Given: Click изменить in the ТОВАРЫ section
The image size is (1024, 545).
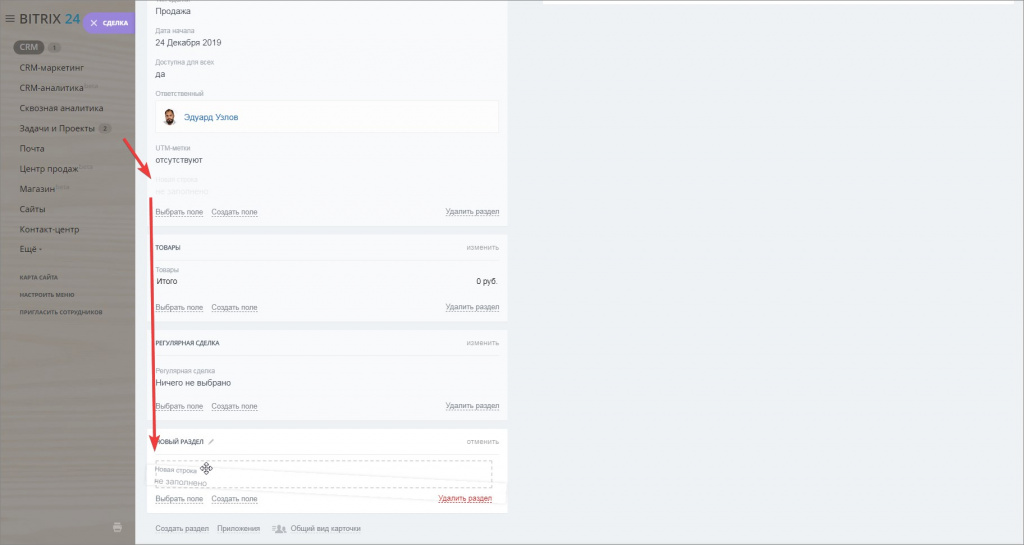Looking at the screenshot, I should click(483, 248).
